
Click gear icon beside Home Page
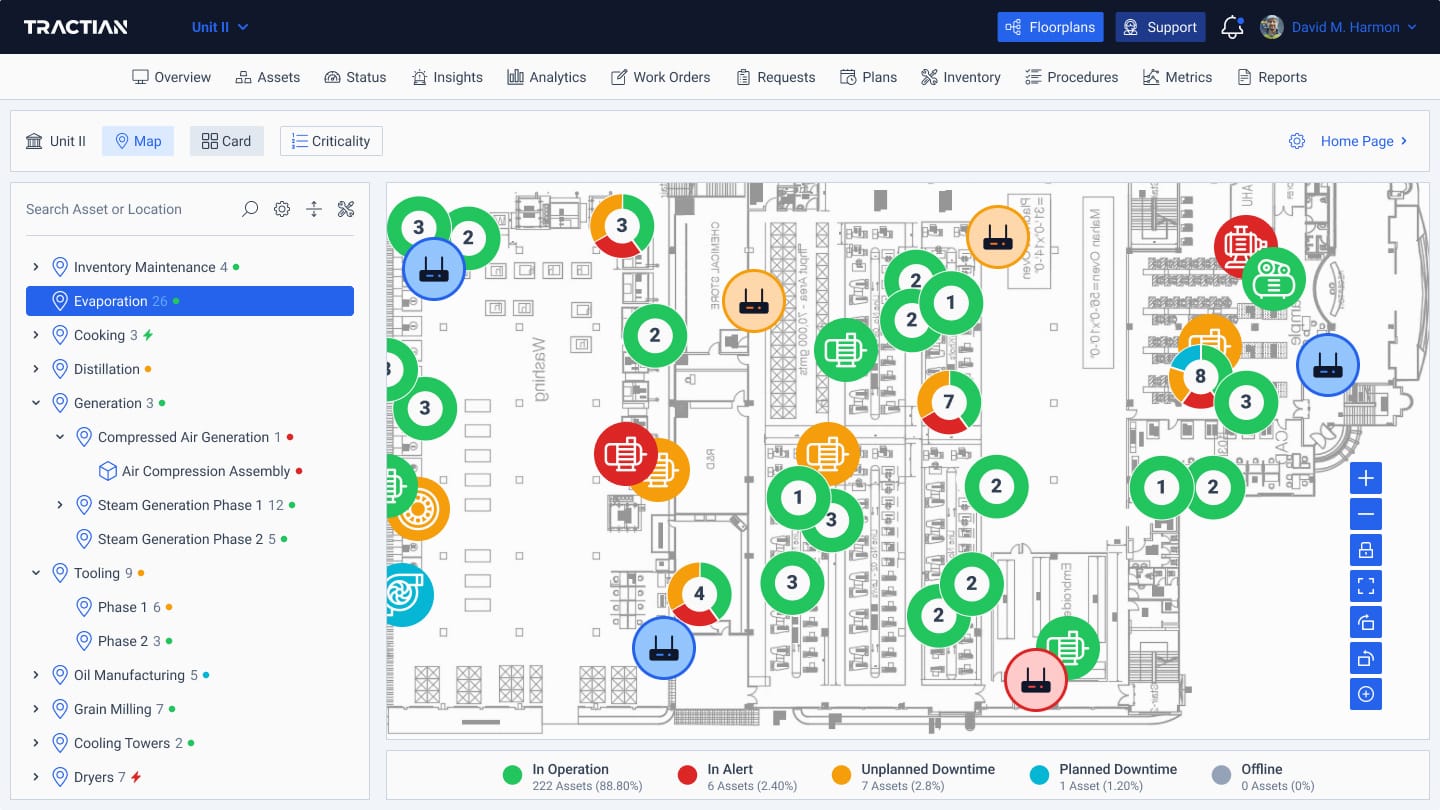1297,141
